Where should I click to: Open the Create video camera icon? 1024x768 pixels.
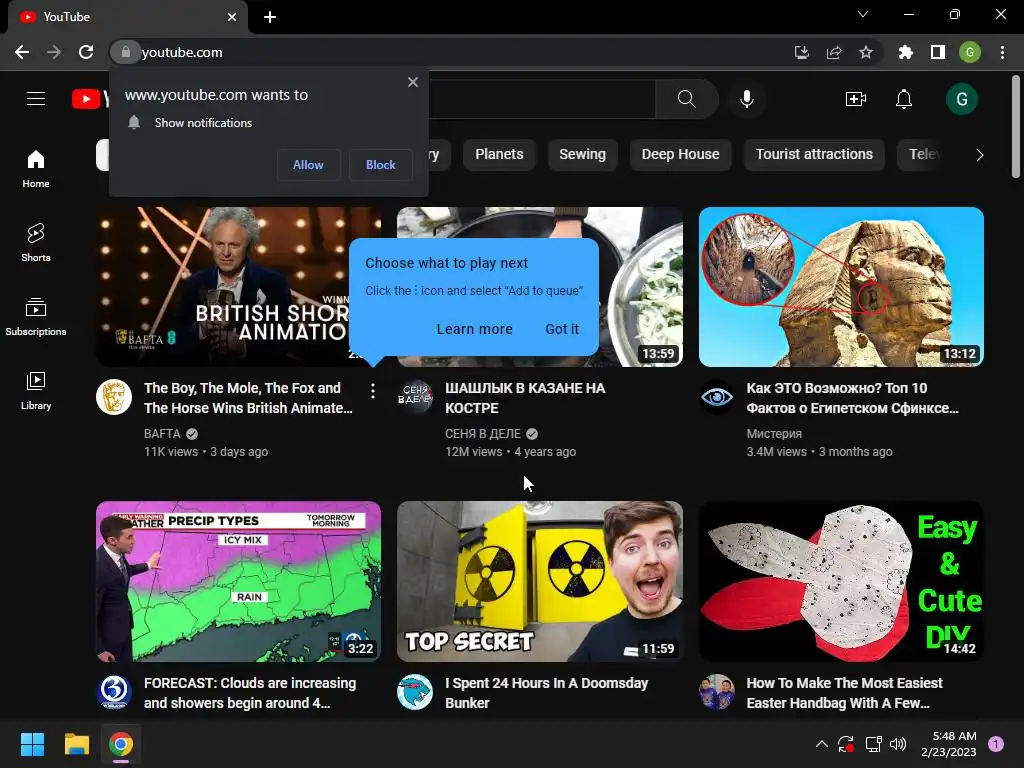[x=856, y=99]
